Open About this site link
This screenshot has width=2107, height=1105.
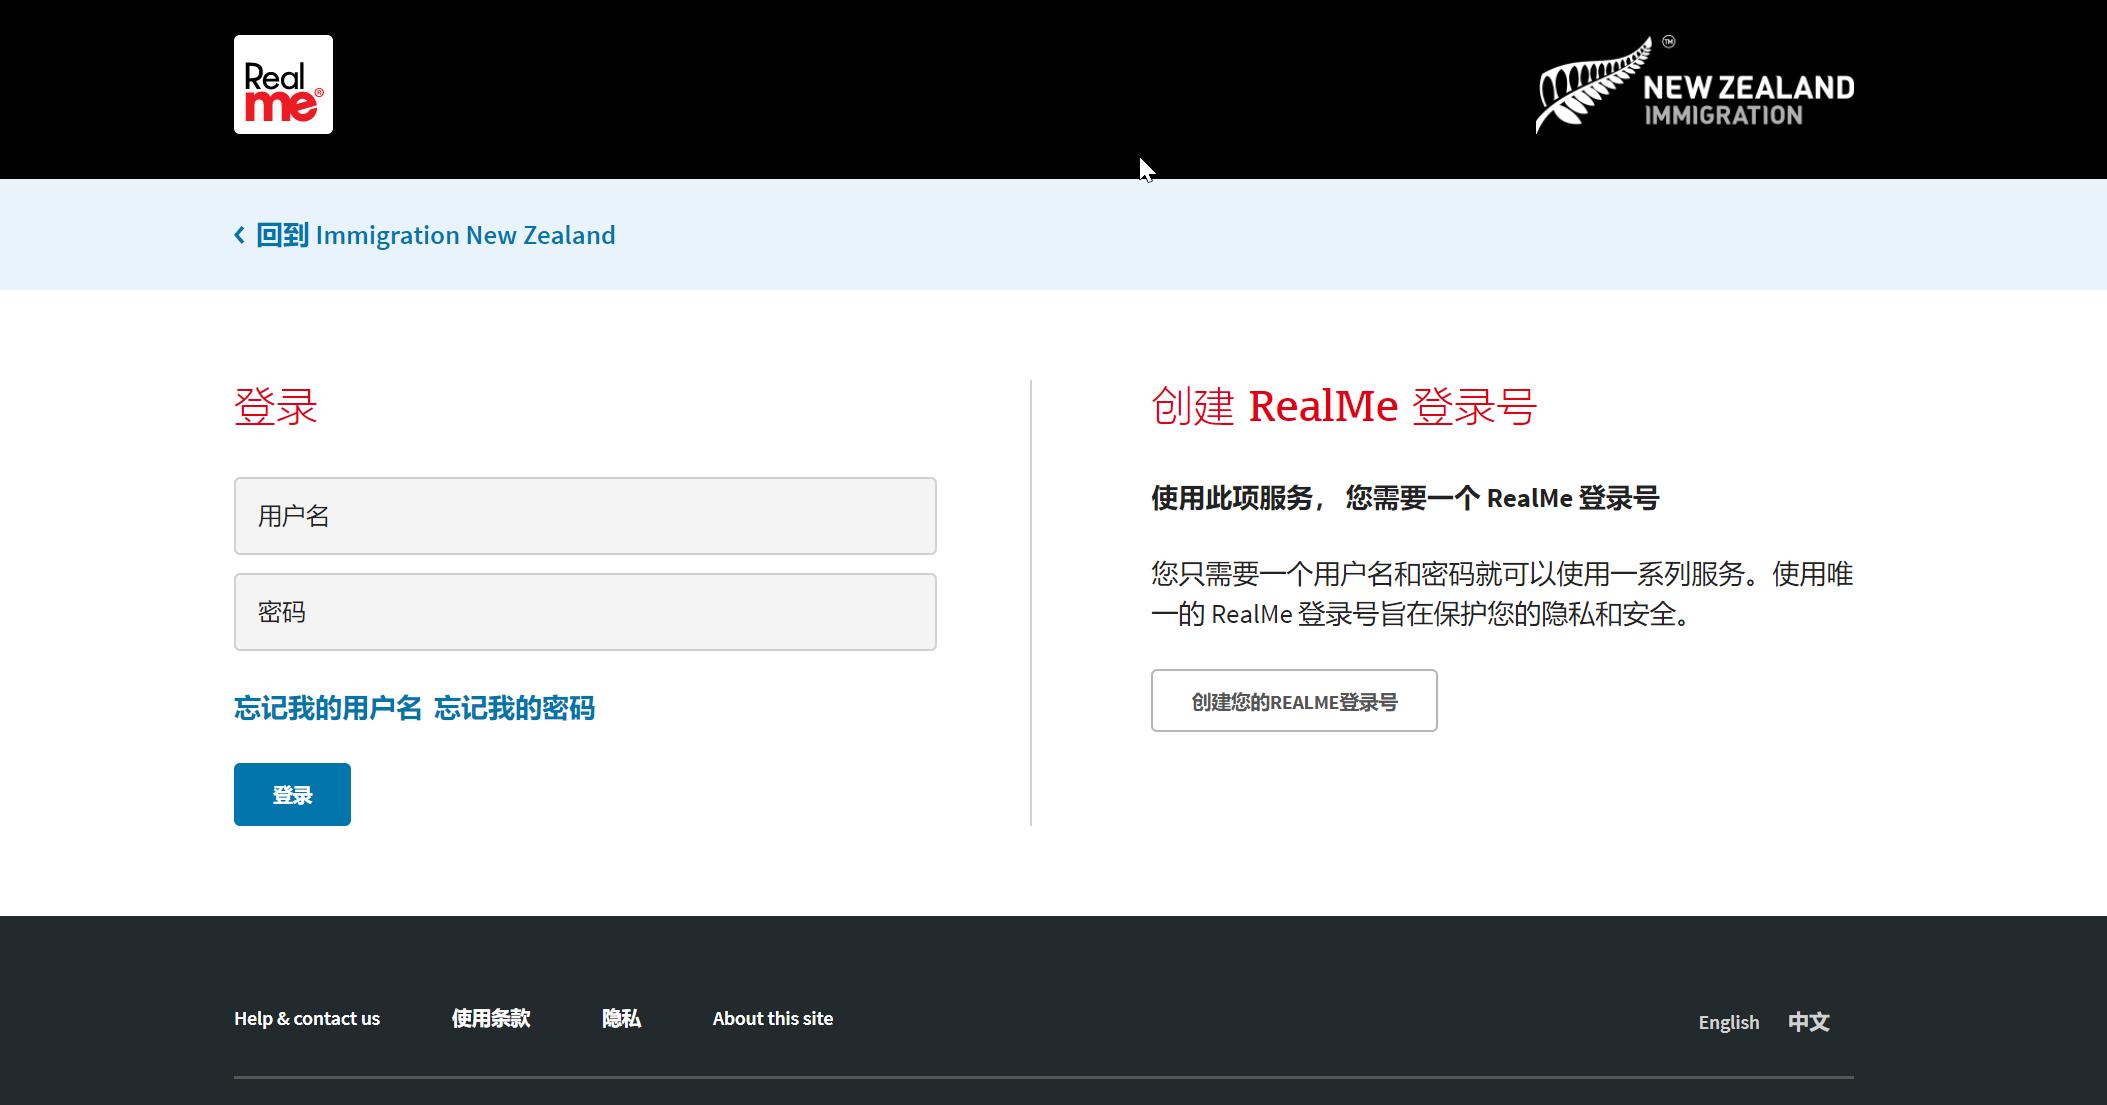(x=772, y=1018)
